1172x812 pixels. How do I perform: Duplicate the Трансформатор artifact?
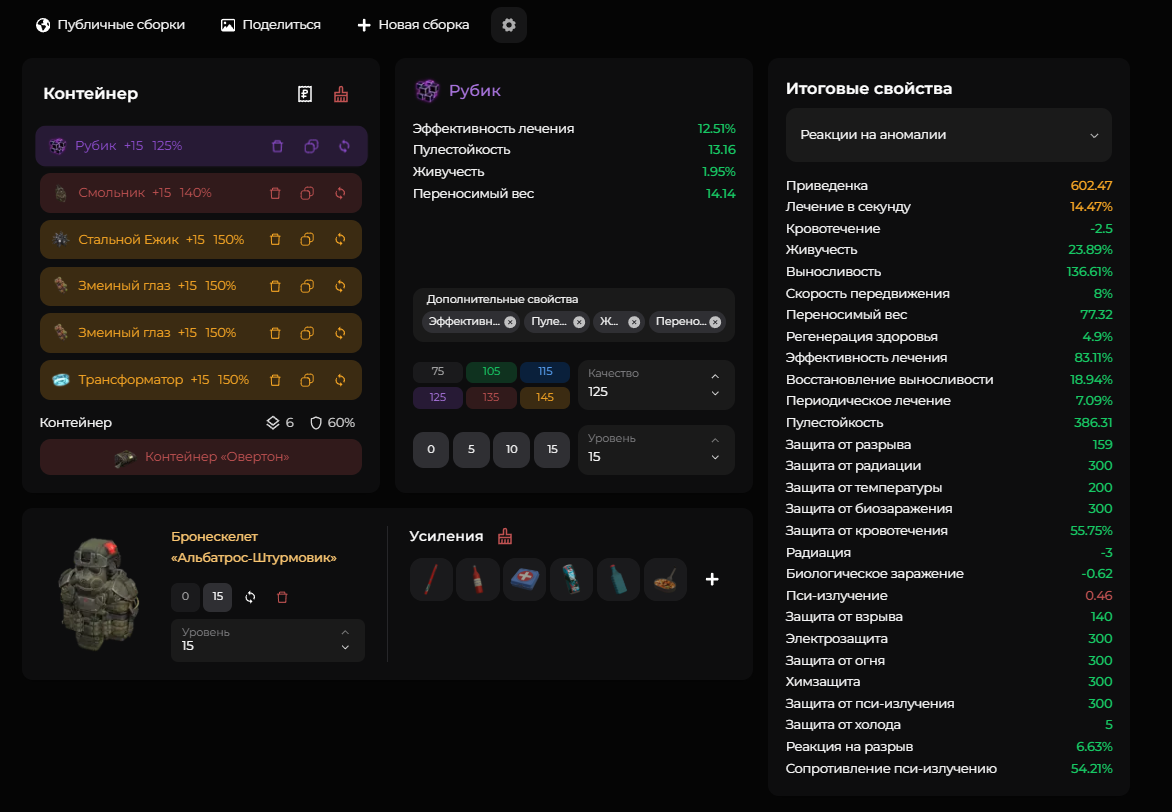pos(307,380)
